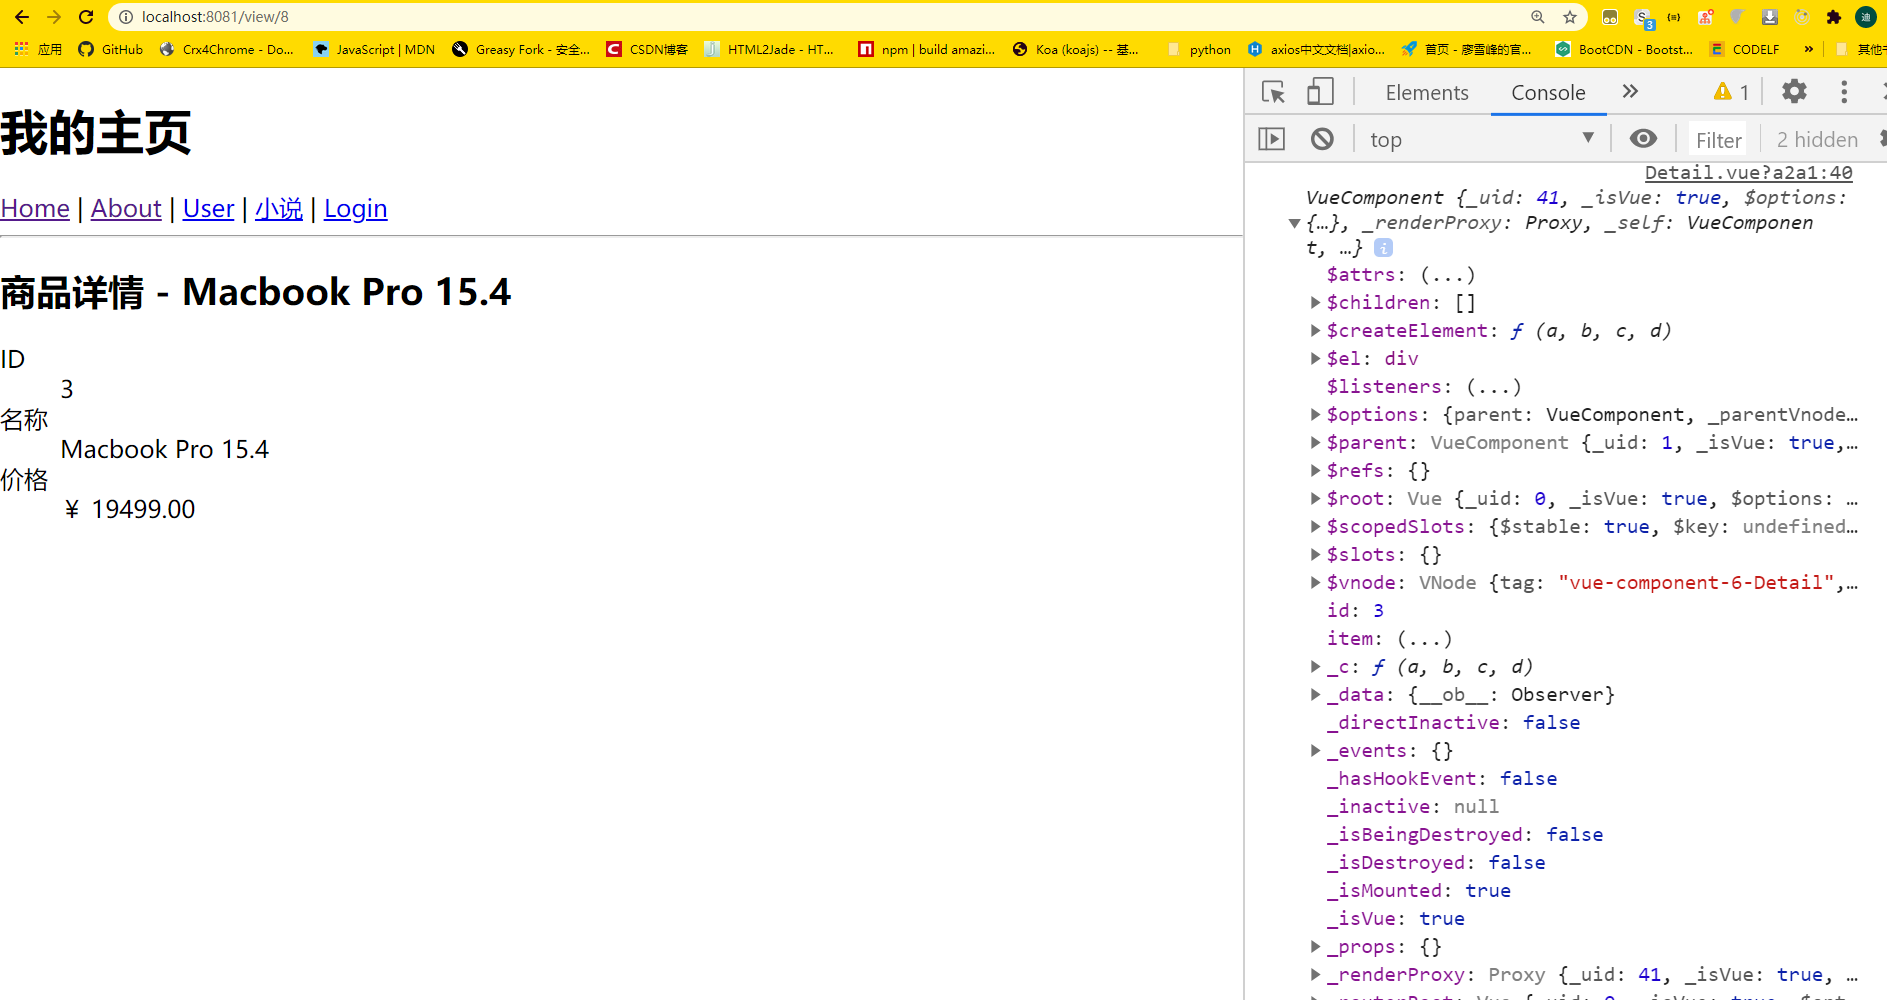The width and height of the screenshot is (1887, 1000).
Task: Open the Chrome profile avatar
Action: point(1866,17)
